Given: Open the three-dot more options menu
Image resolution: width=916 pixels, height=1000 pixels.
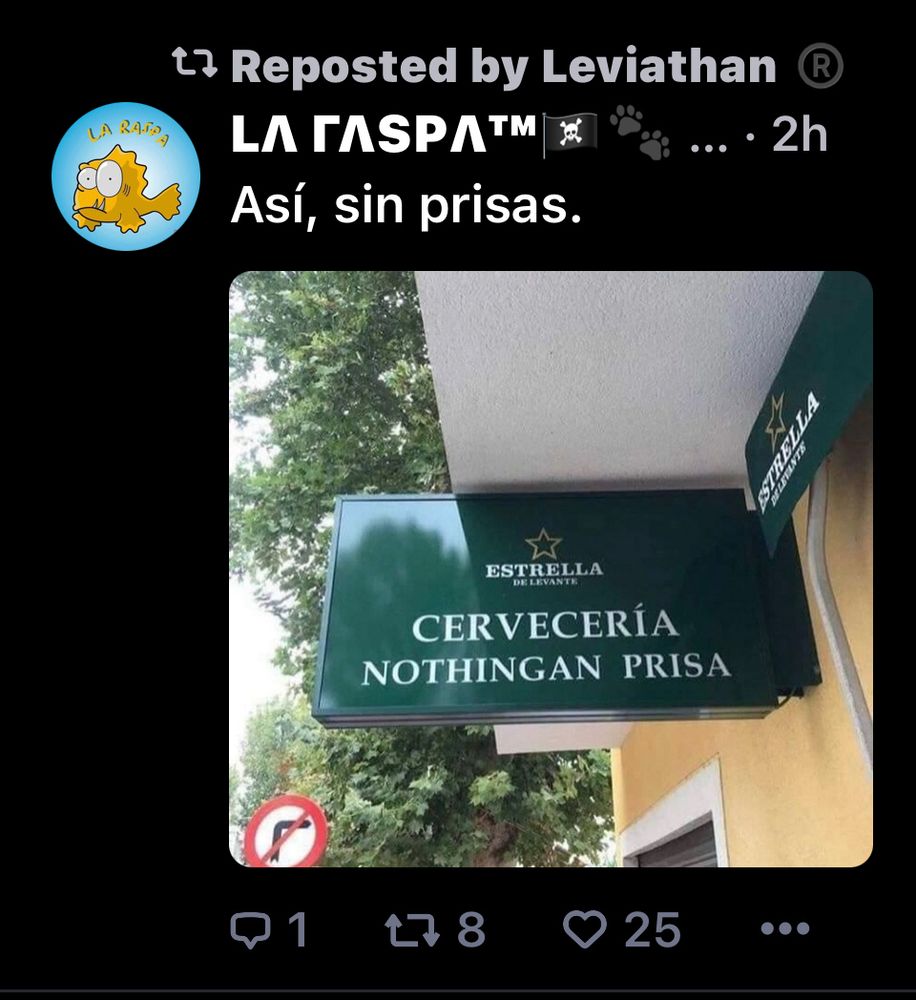Looking at the screenshot, I should pyautogui.click(x=786, y=928).
